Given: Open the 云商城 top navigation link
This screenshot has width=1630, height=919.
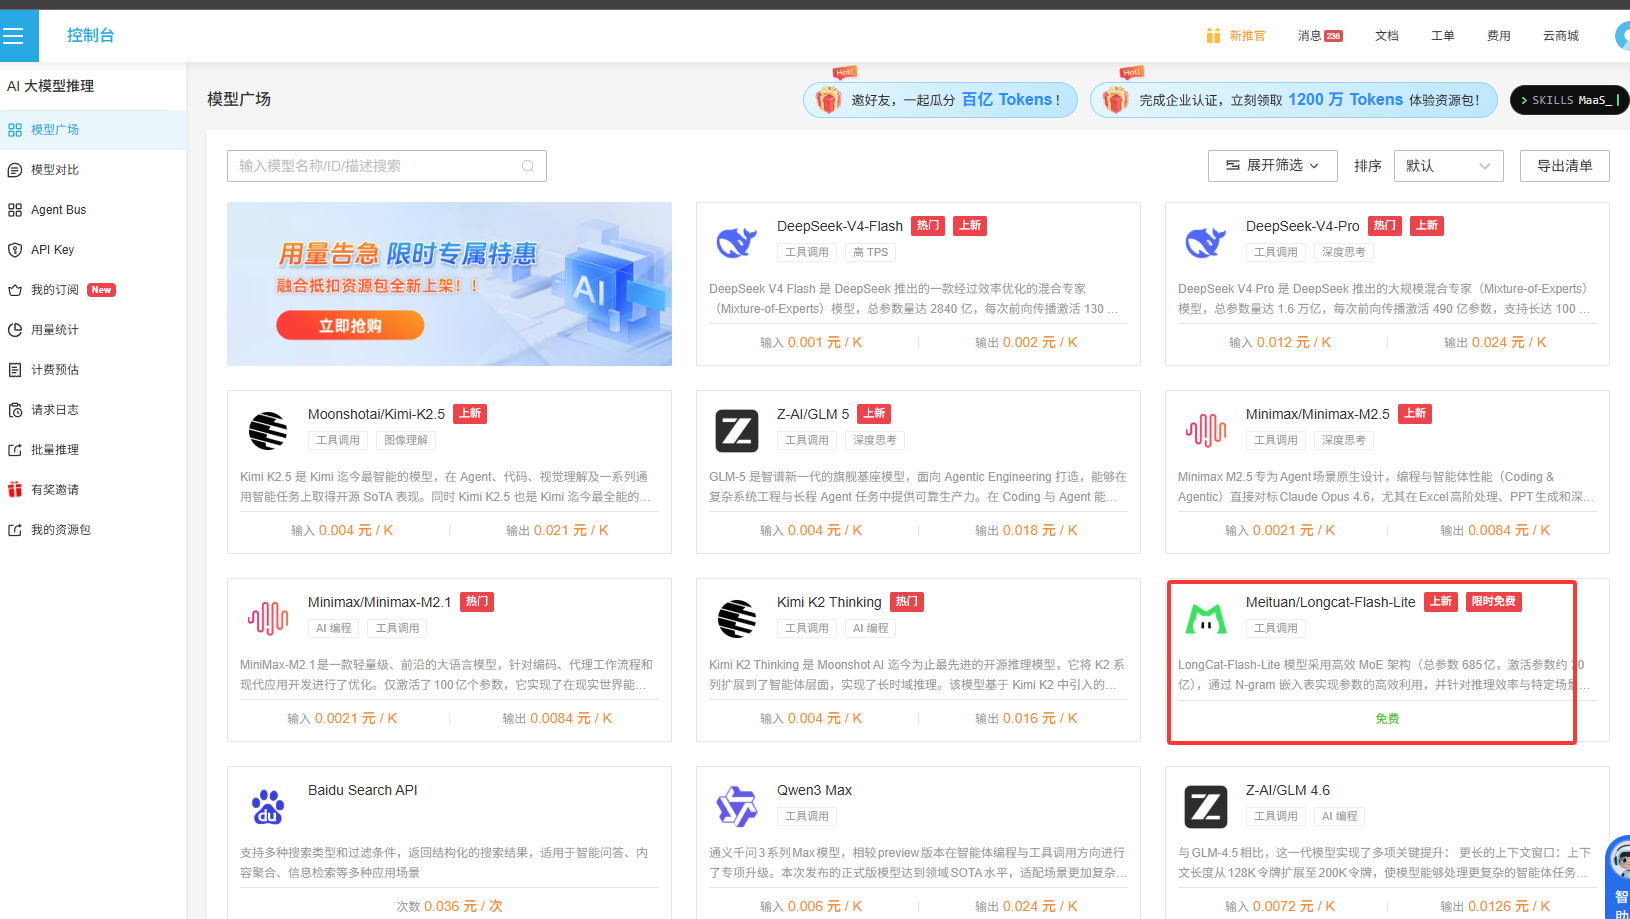Looking at the screenshot, I should click(x=1561, y=36).
